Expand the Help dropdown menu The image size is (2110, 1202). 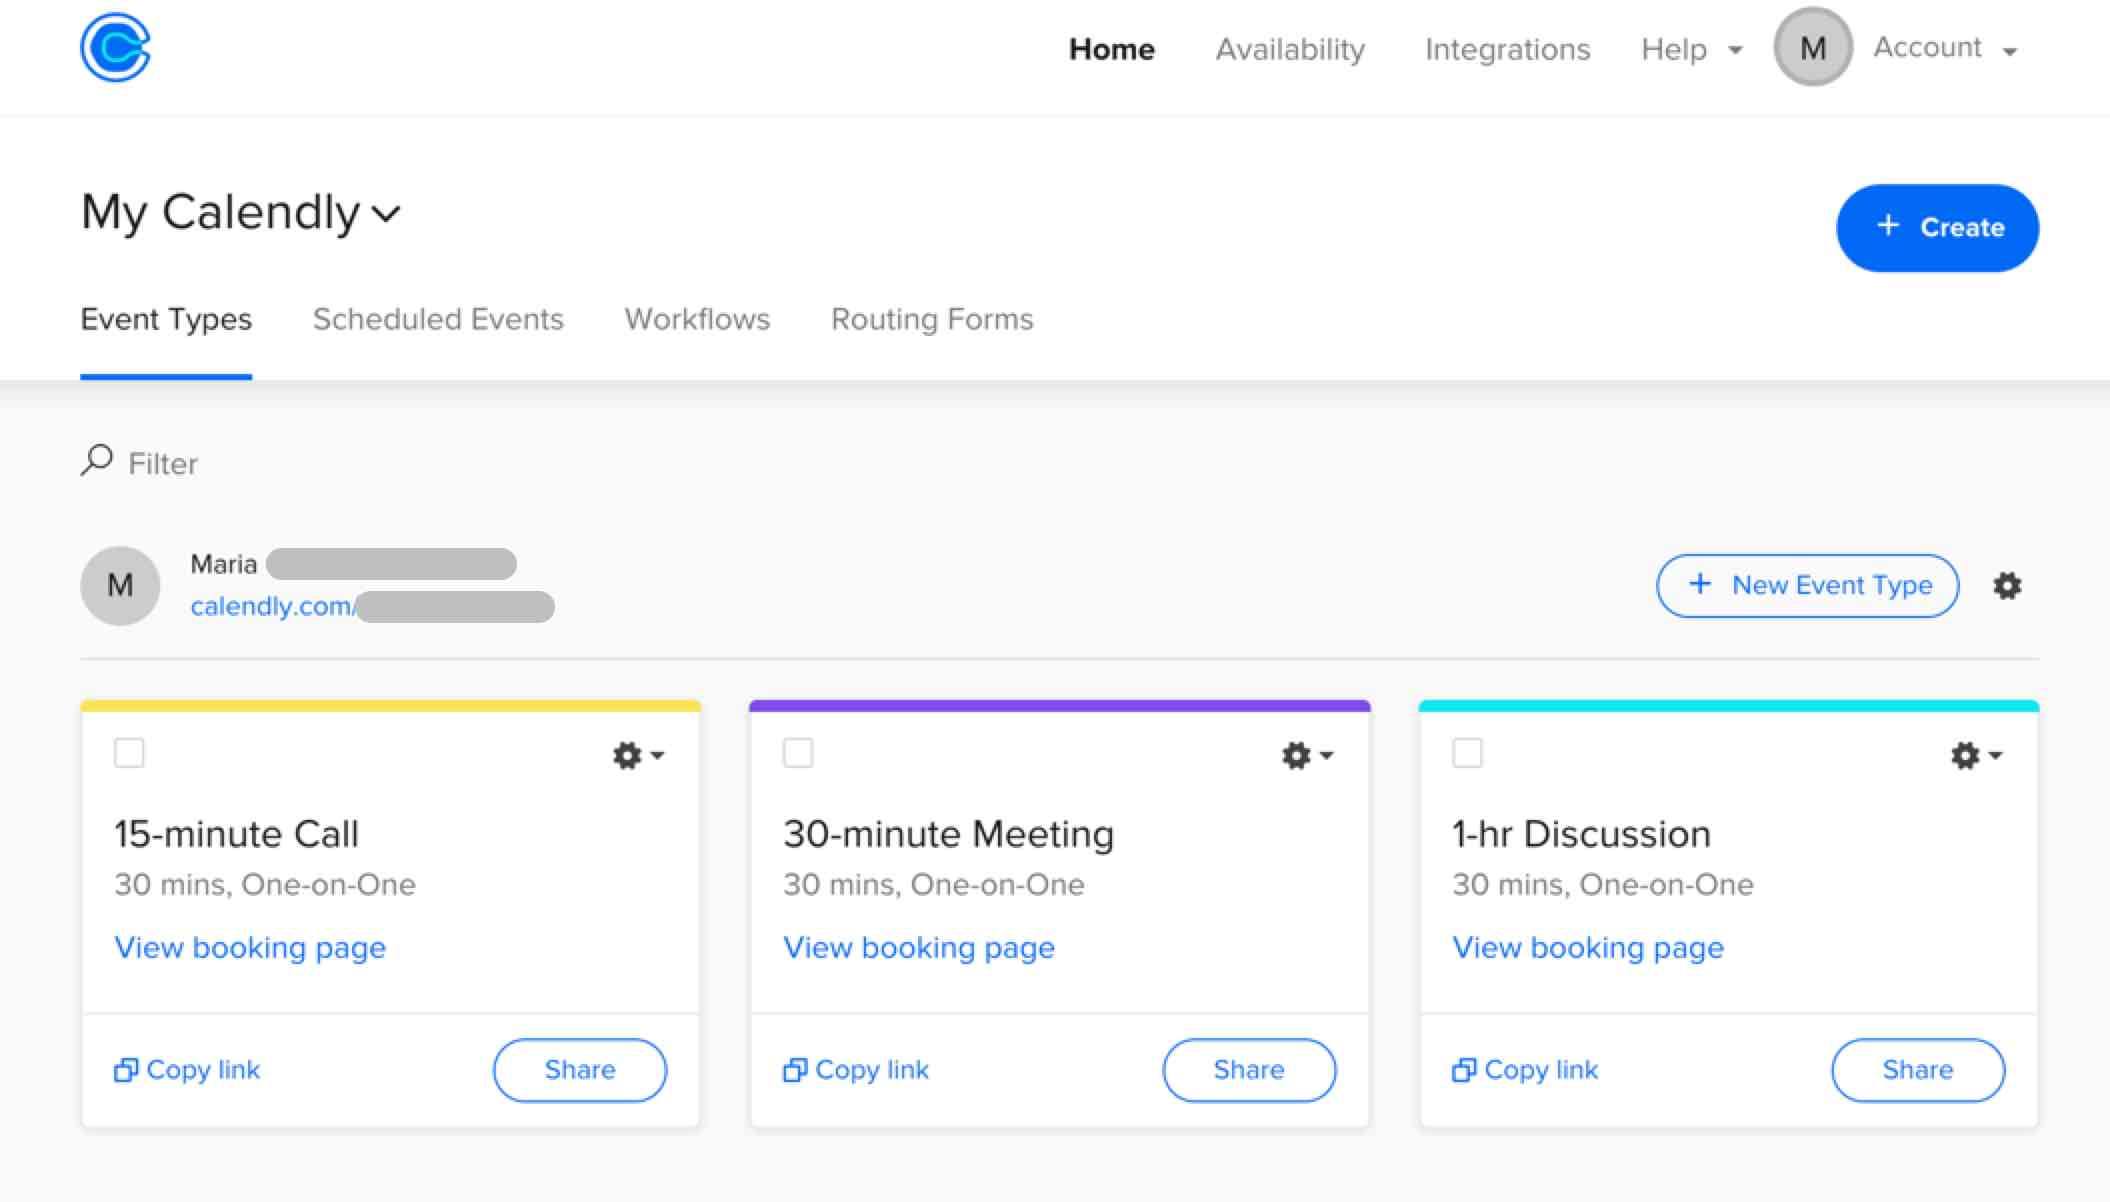click(1685, 48)
